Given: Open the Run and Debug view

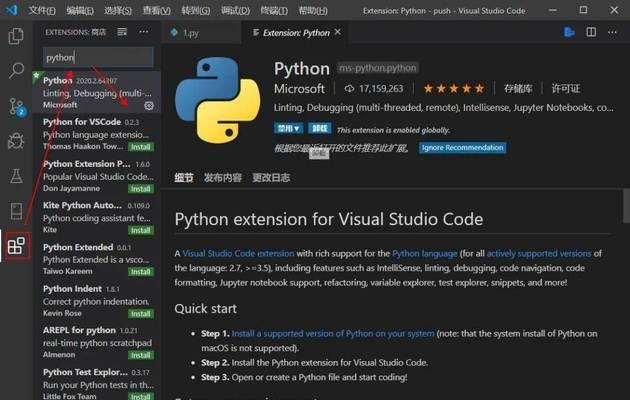Looking at the screenshot, I should point(16,141).
